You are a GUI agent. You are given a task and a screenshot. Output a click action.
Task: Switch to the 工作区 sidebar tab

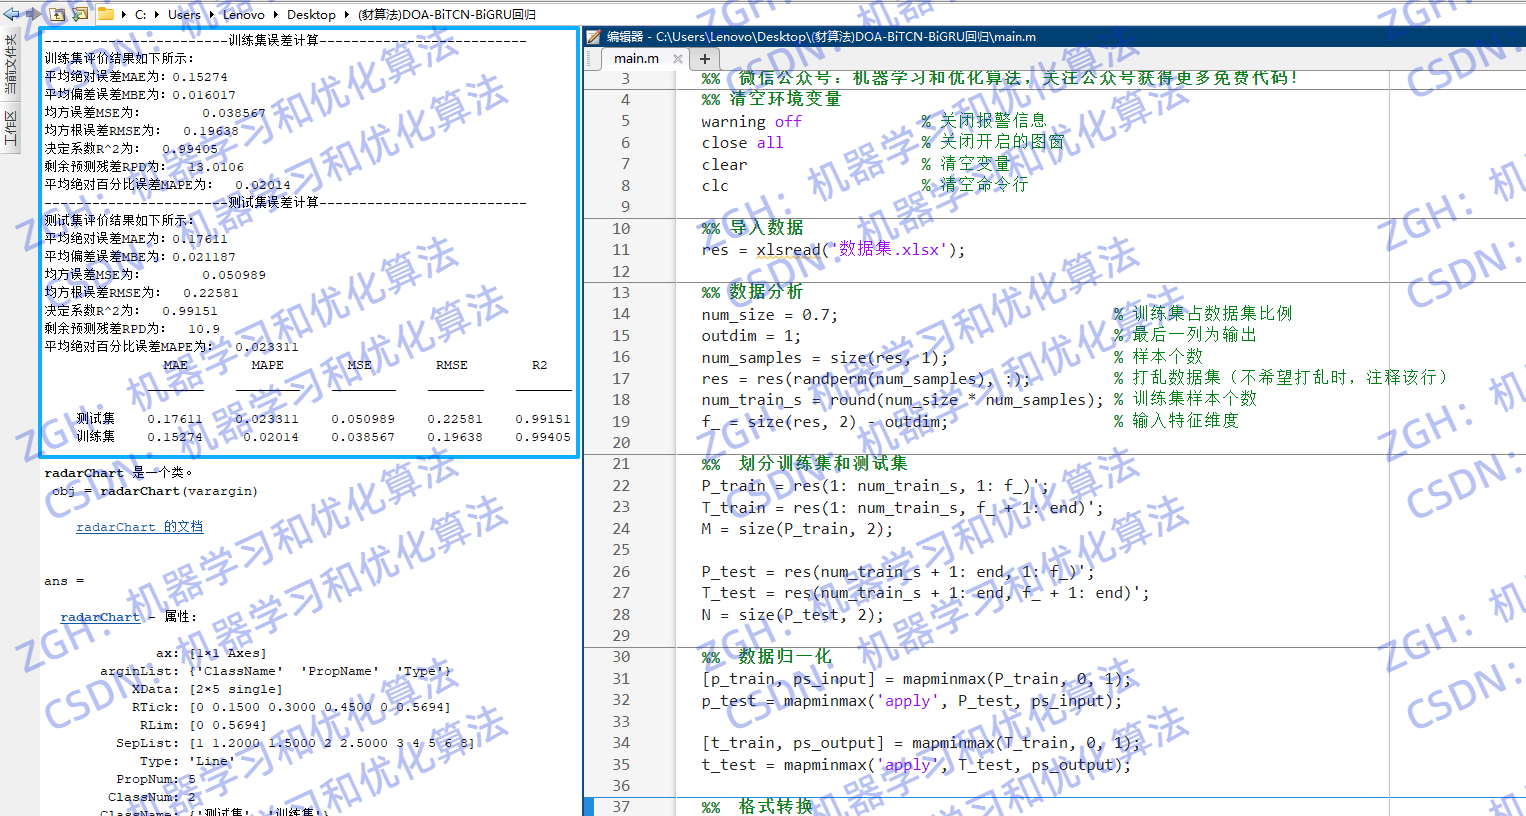[x=10, y=128]
